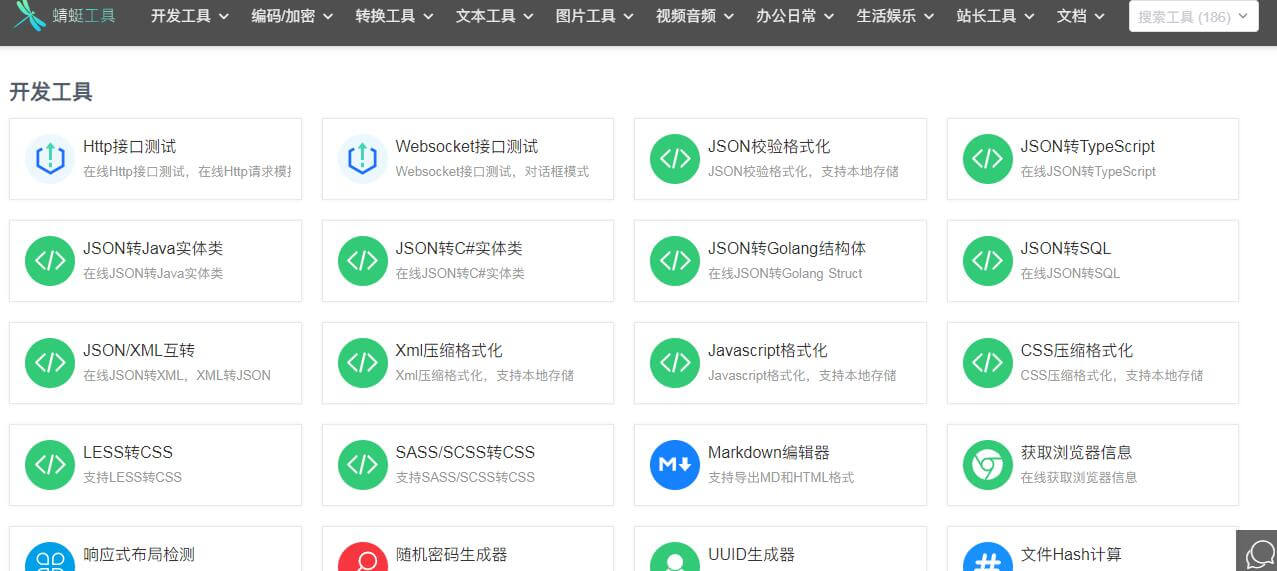Click the 蜻蜓工具 dragonfly logo

coord(29,15)
